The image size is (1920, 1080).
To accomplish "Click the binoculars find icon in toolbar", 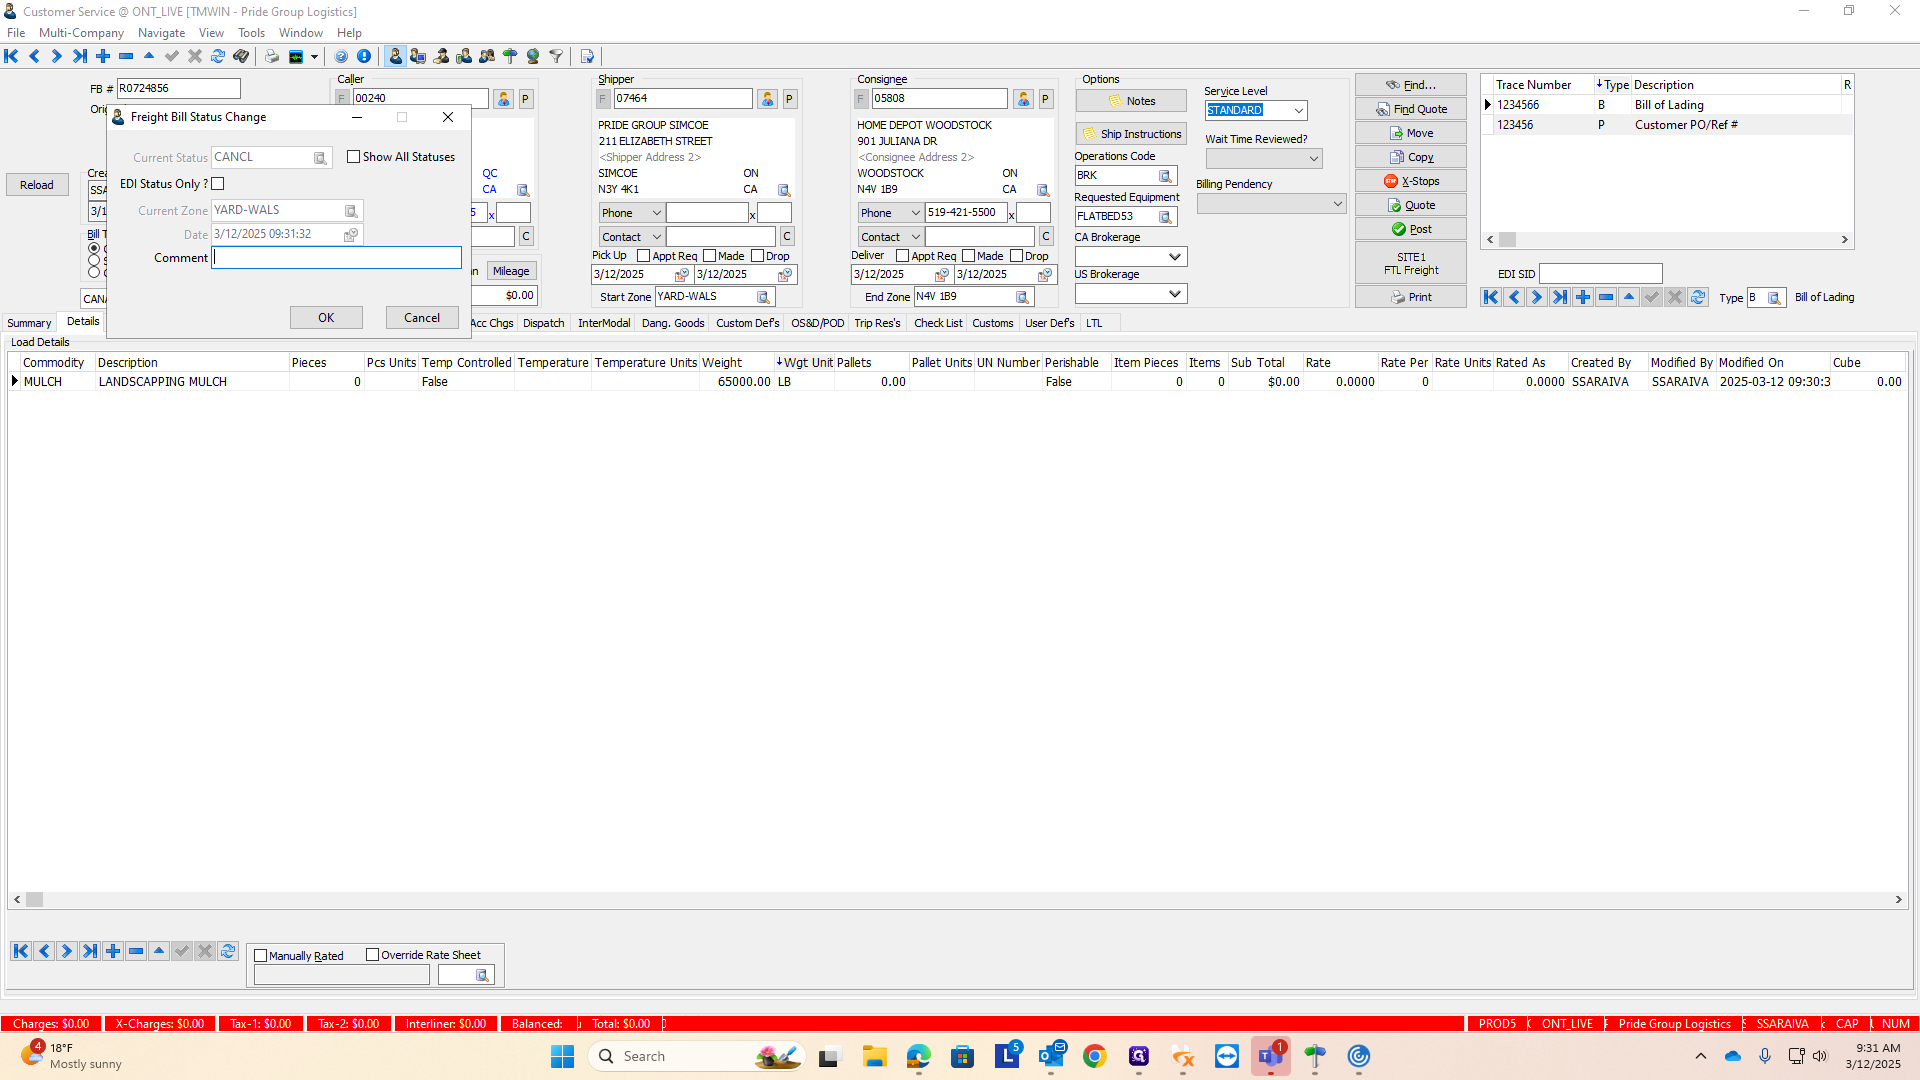I will coord(241,57).
